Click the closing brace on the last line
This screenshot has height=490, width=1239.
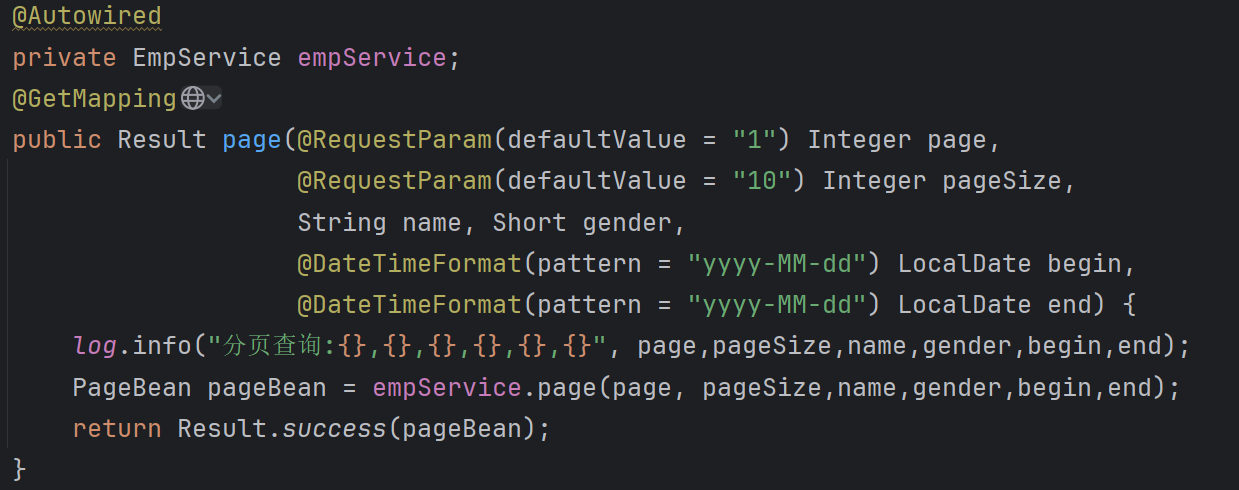click(x=19, y=468)
